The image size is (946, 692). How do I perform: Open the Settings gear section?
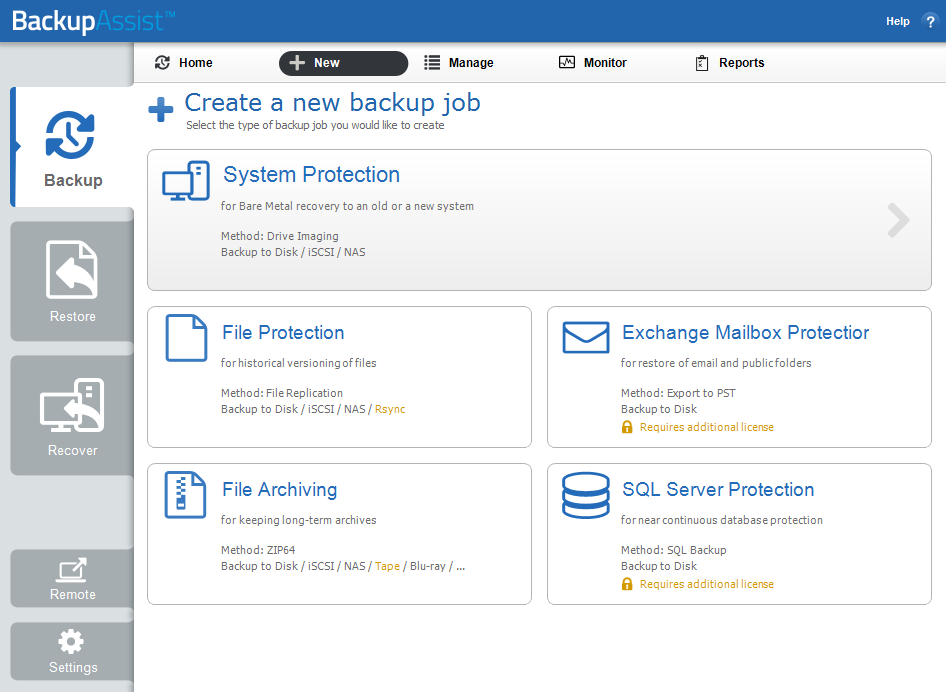(72, 652)
